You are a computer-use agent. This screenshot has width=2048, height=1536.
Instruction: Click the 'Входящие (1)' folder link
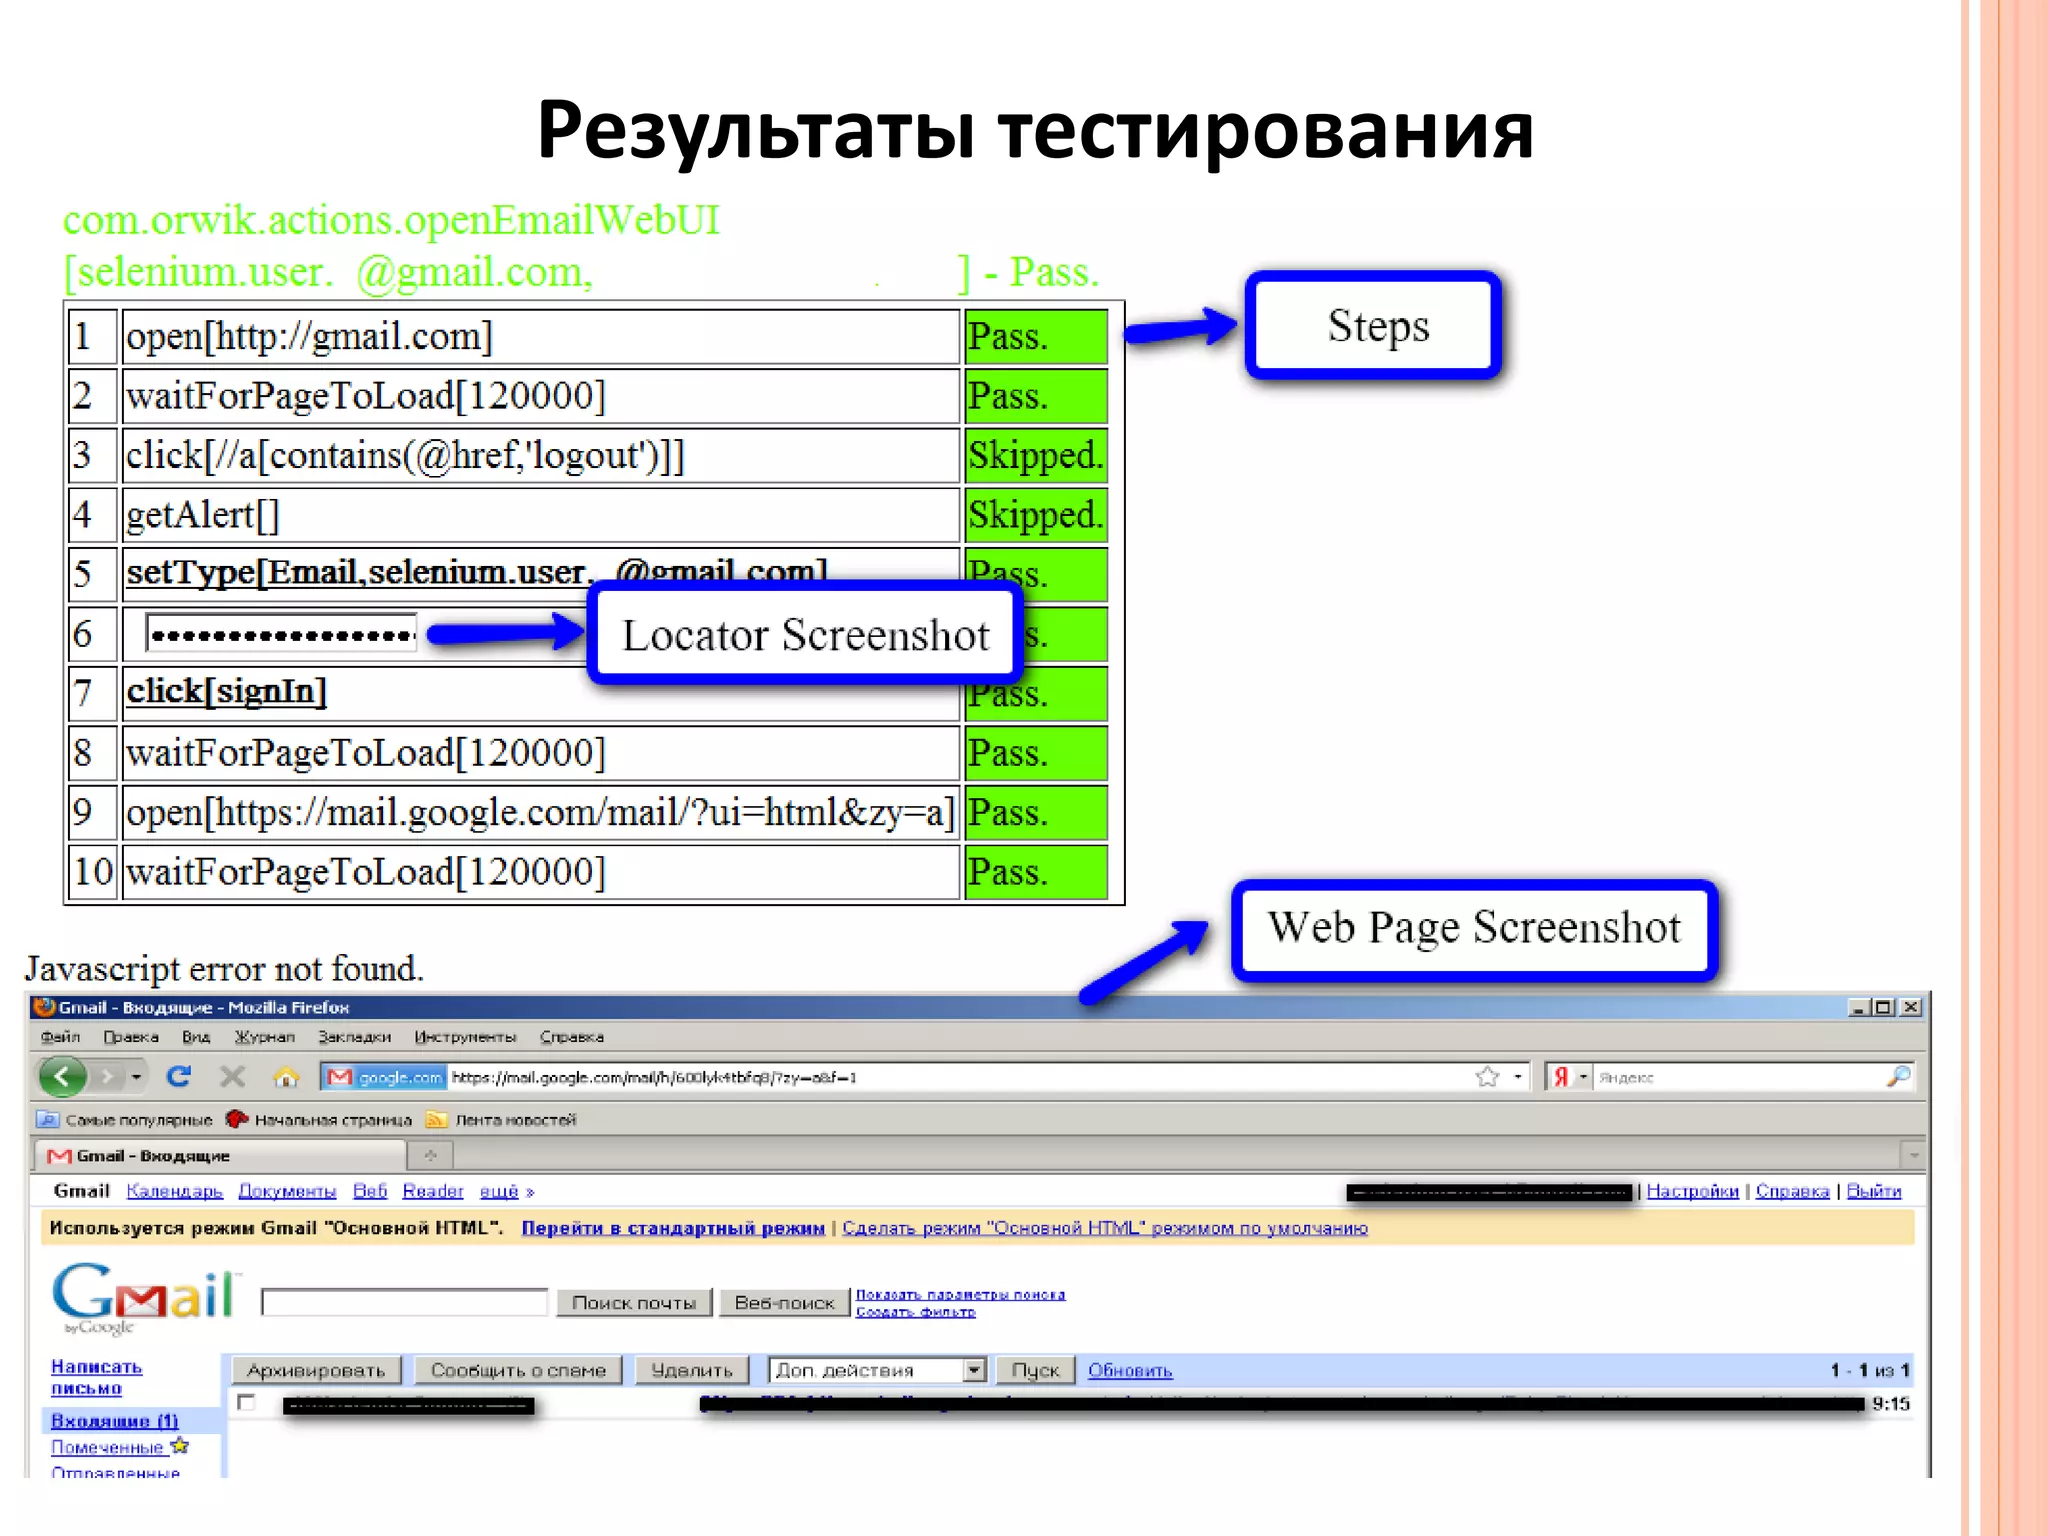(x=114, y=1421)
